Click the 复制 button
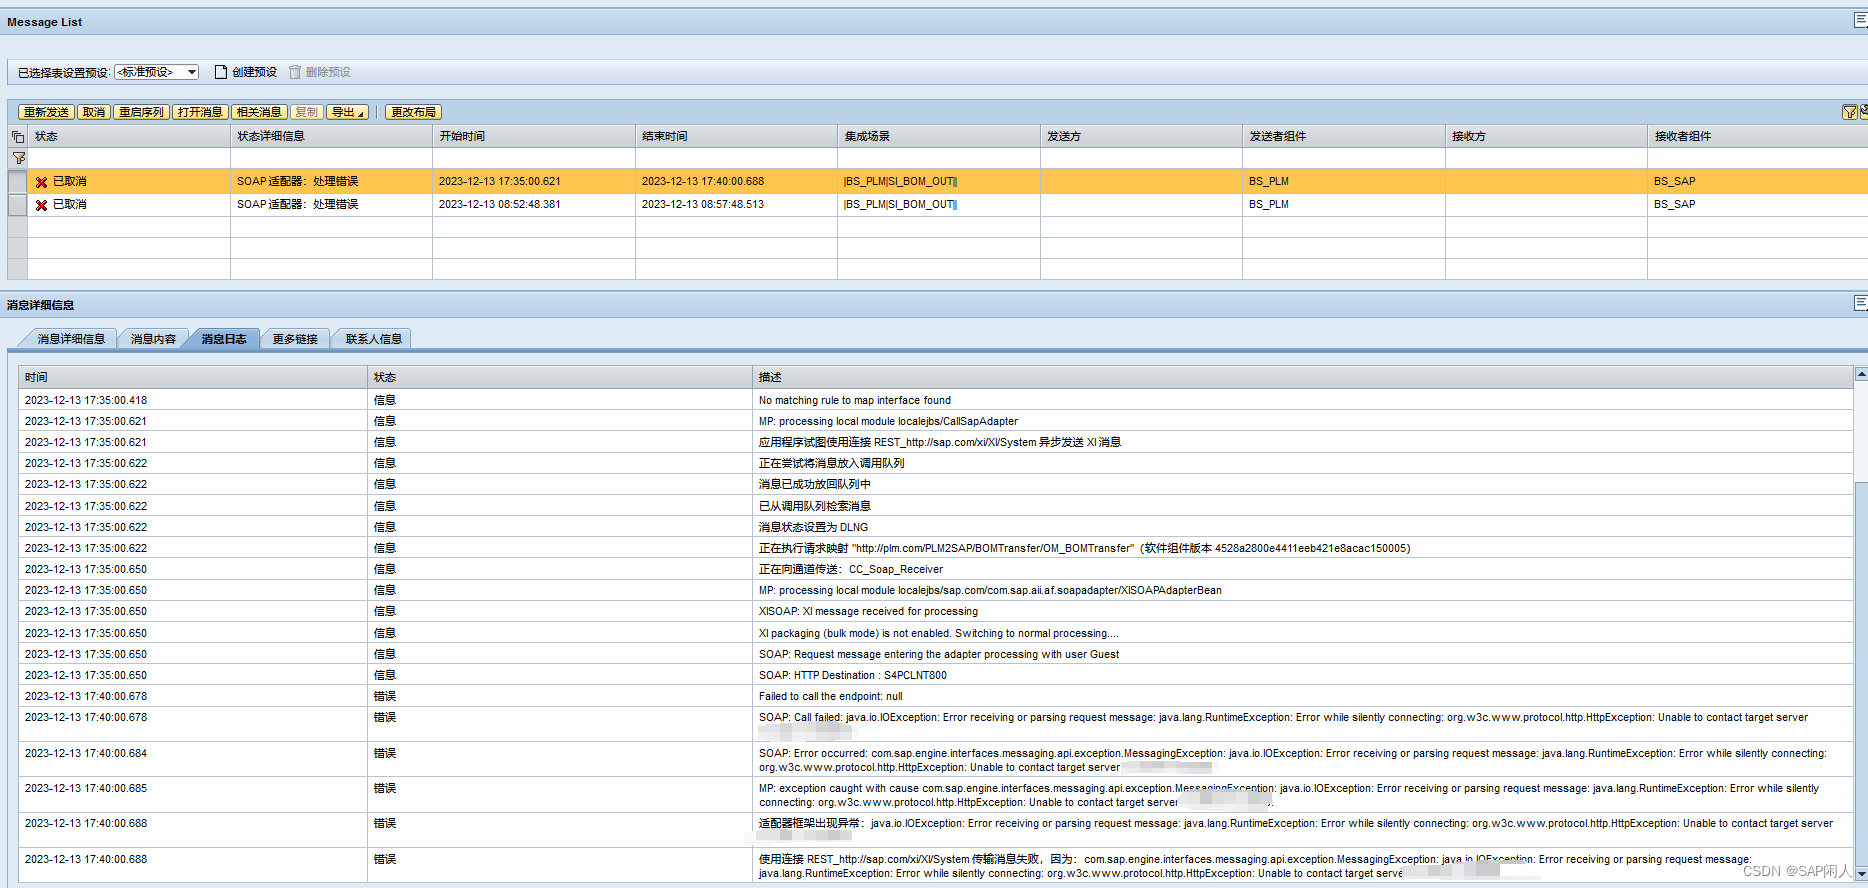 tap(307, 112)
